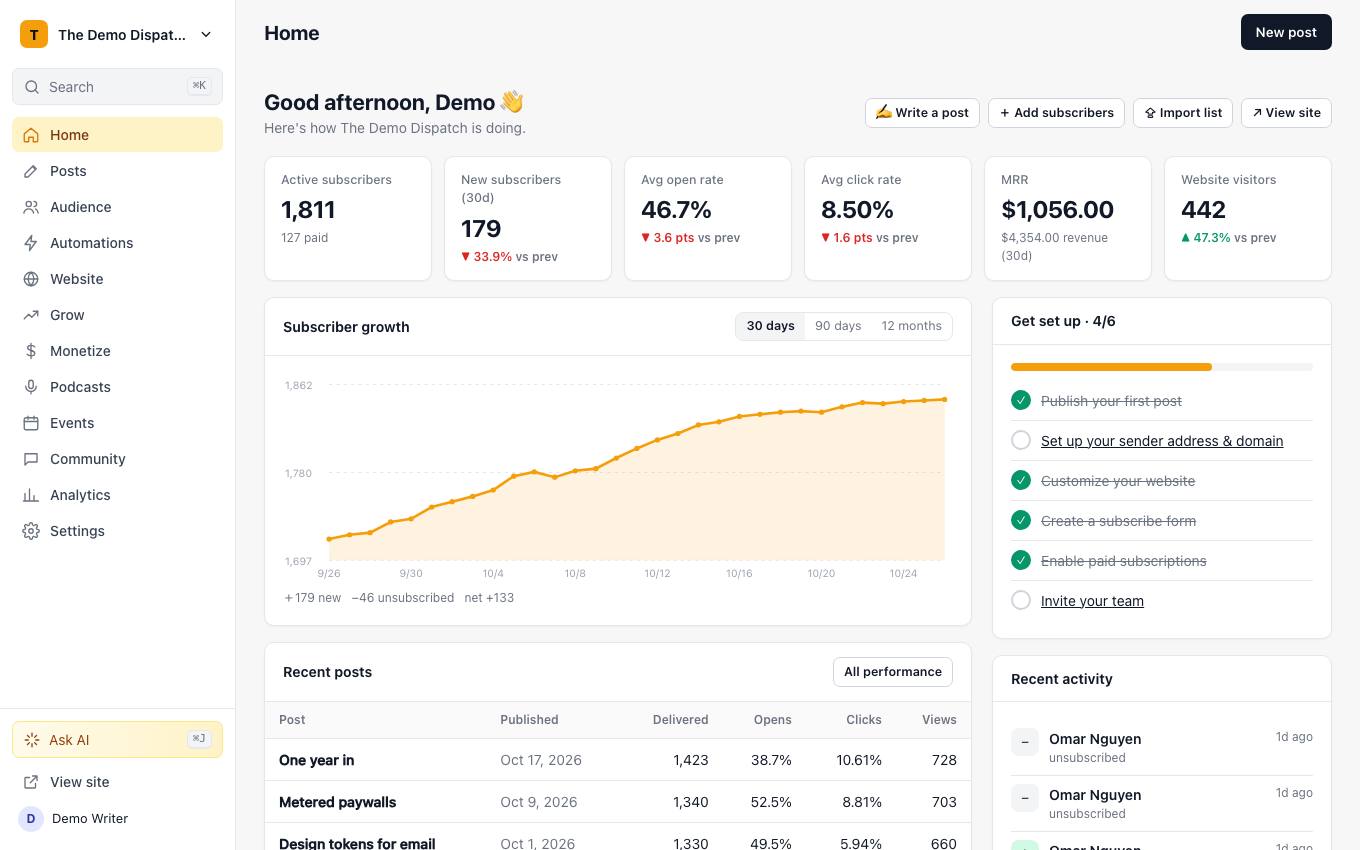
Task: Click the external link icon beside sidebar View site
Action: click(31, 782)
